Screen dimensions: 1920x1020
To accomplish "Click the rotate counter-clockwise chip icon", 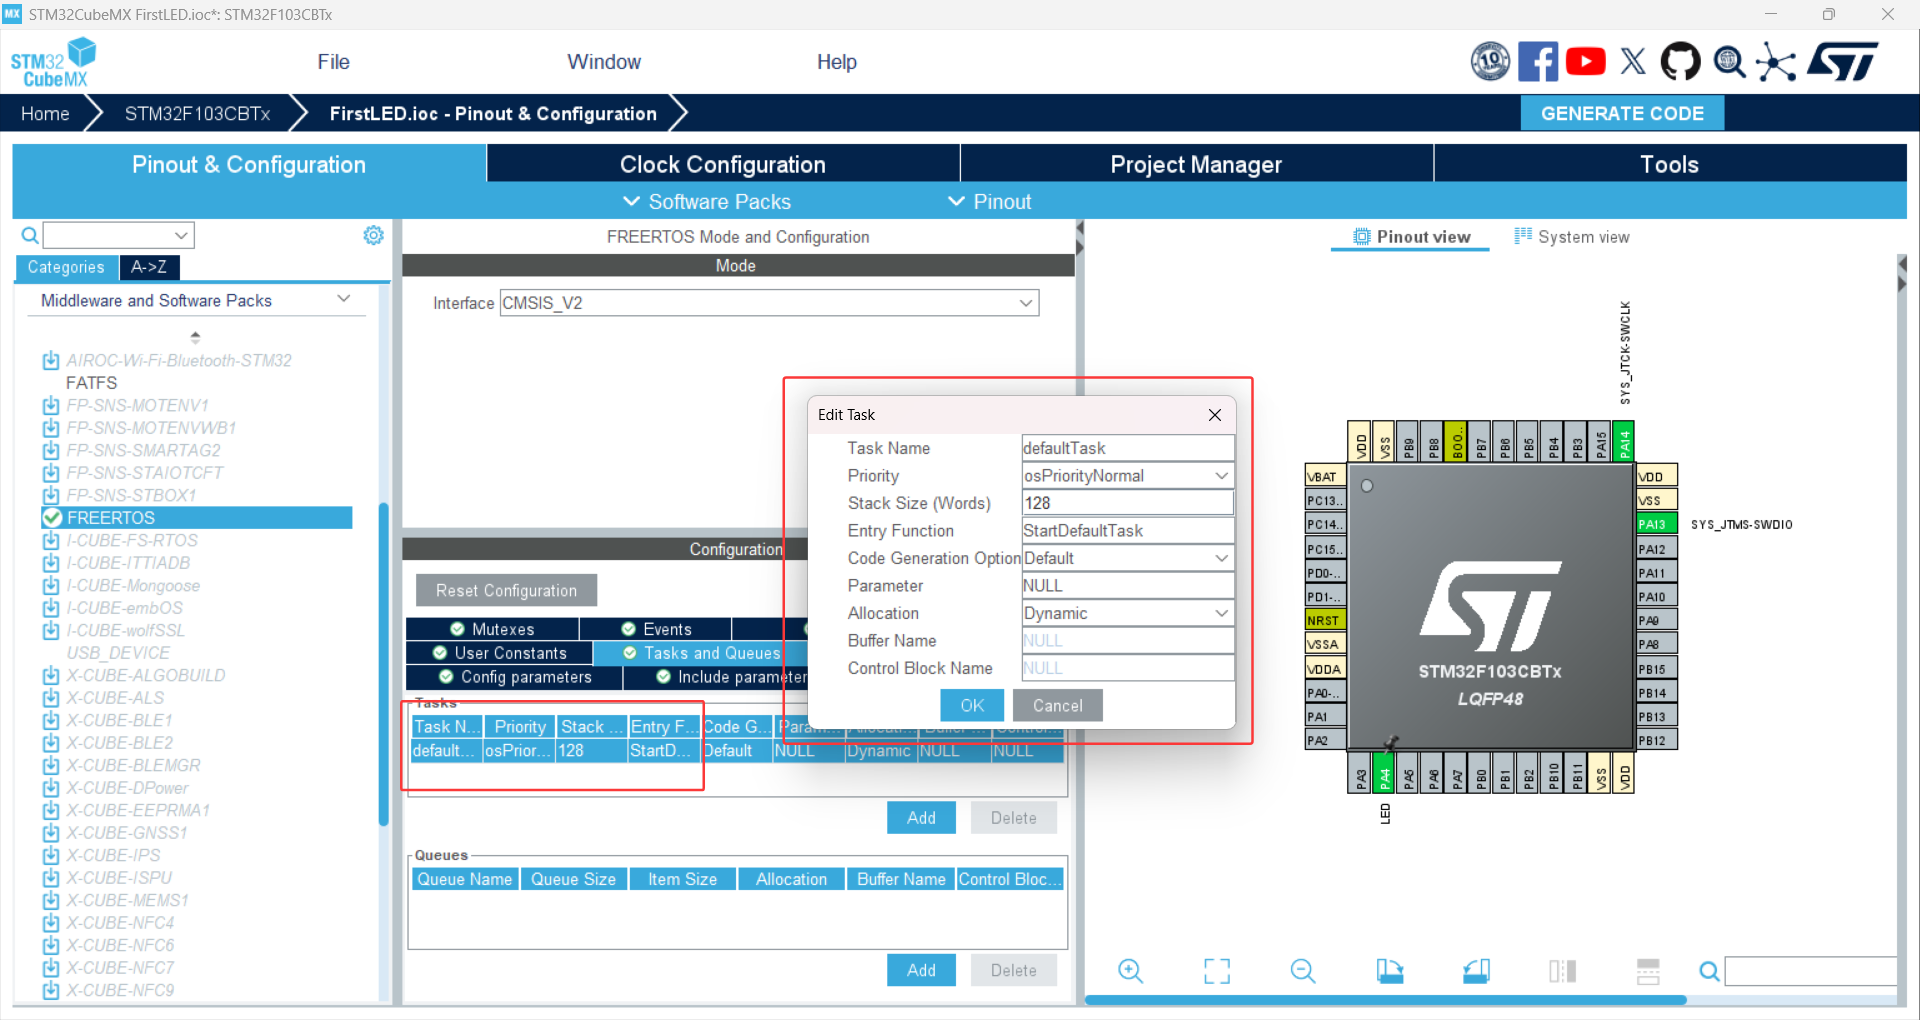I will coord(1476,971).
